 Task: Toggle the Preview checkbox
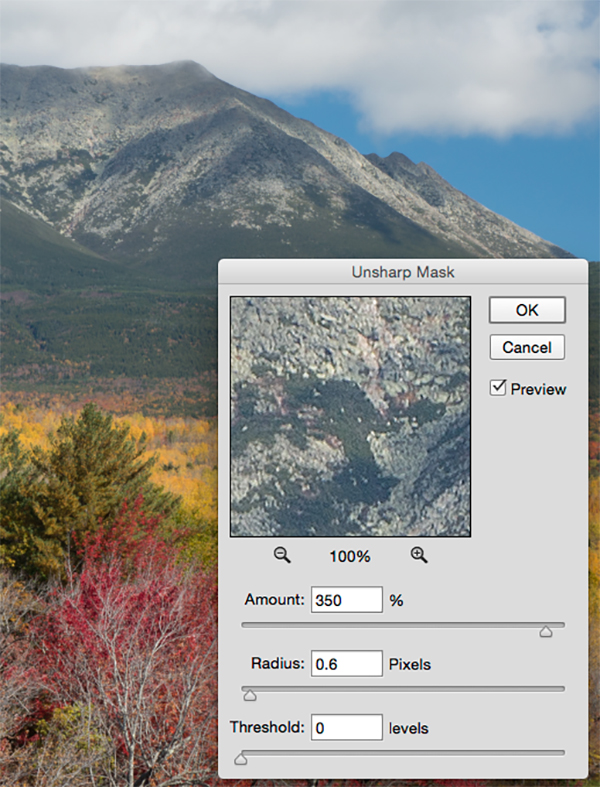click(498, 387)
